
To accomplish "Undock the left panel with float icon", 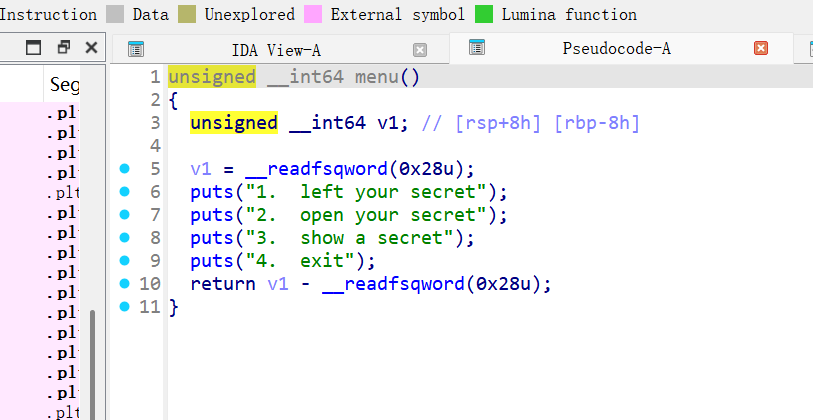I will [64, 48].
